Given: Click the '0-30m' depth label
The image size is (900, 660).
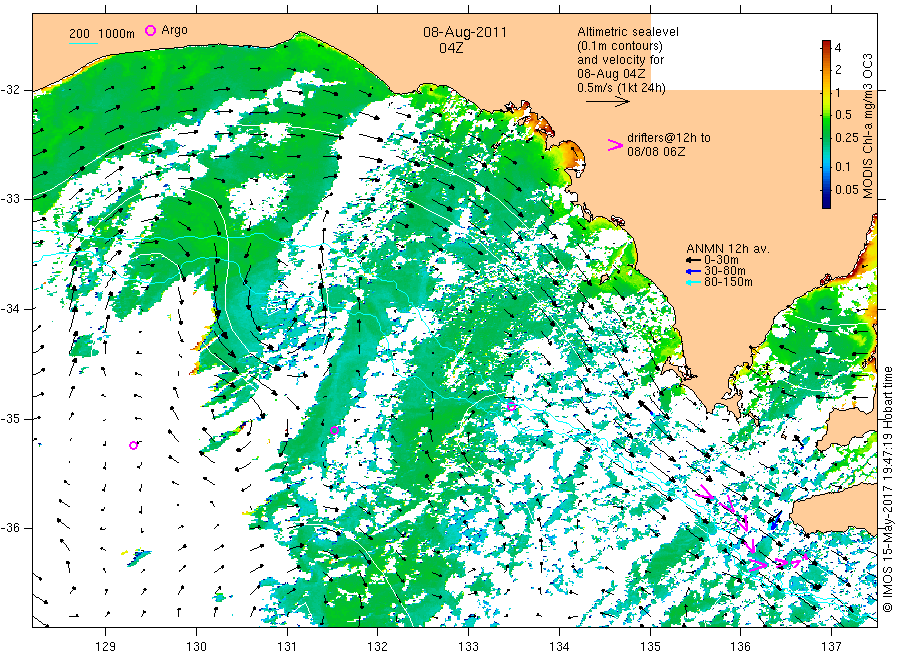Looking at the screenshot, I should click(x=721, y=260).
